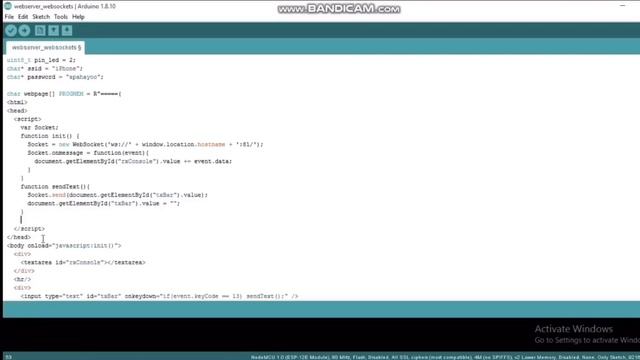This screenshot has width=640, height=360.
Task: Click the 'function sendText(){' line
Action: click(x=55, y=187)
